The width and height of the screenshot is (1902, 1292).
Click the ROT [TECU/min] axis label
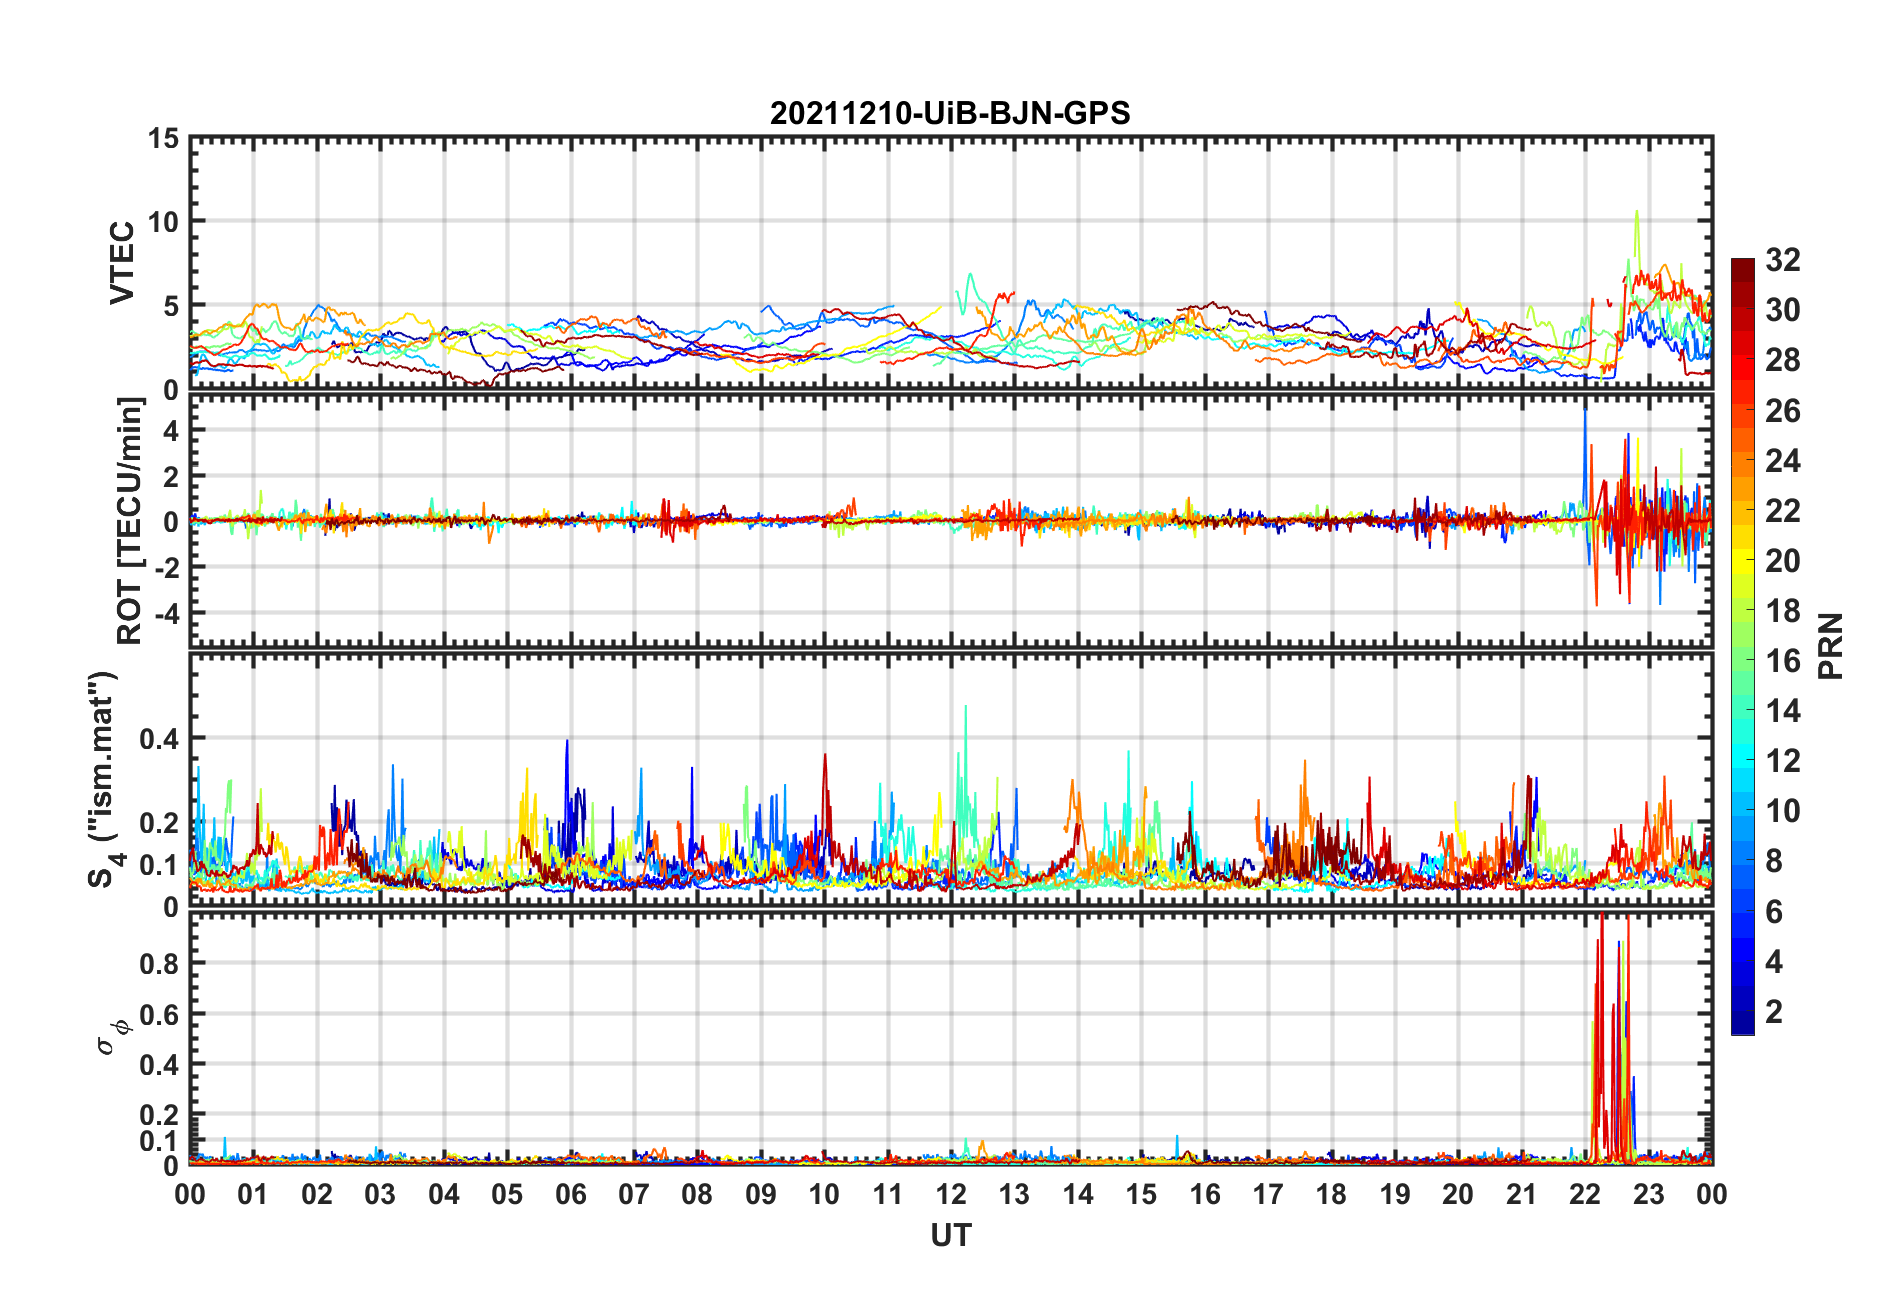point(130,520)
